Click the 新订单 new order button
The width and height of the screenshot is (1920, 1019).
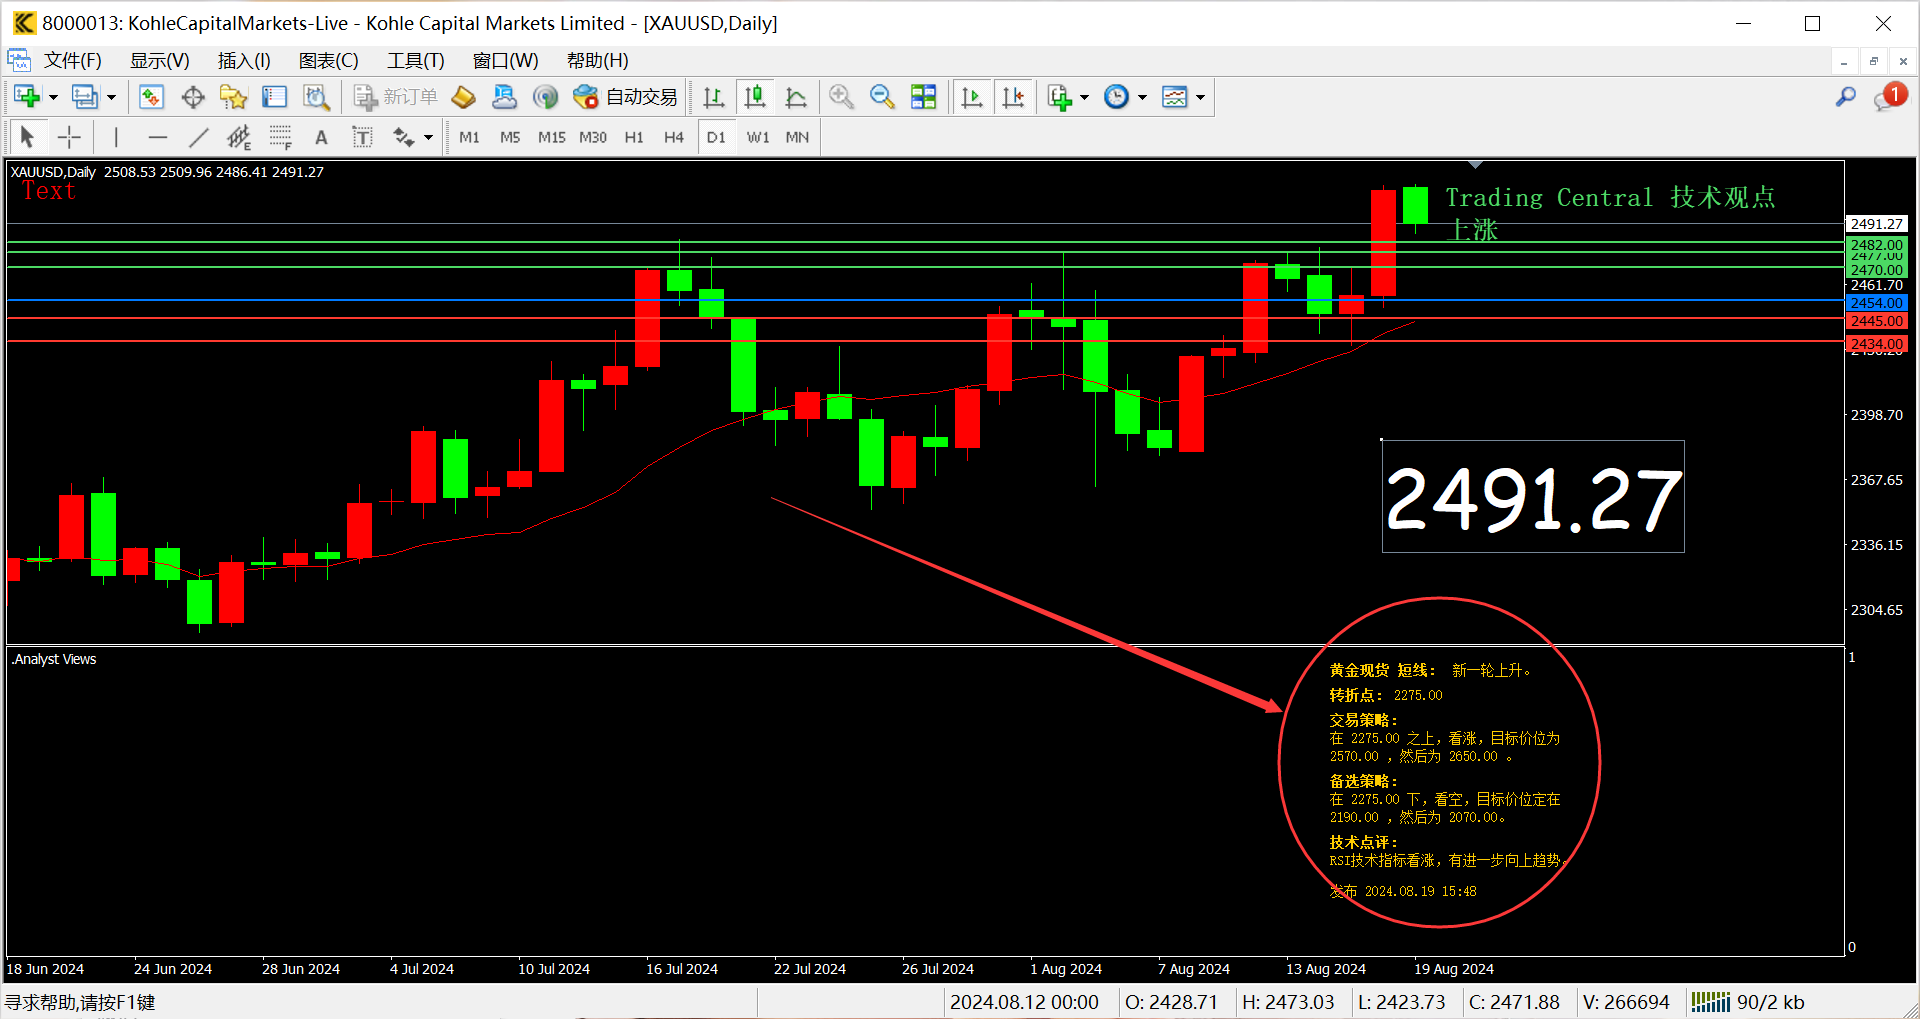[396, 97]
